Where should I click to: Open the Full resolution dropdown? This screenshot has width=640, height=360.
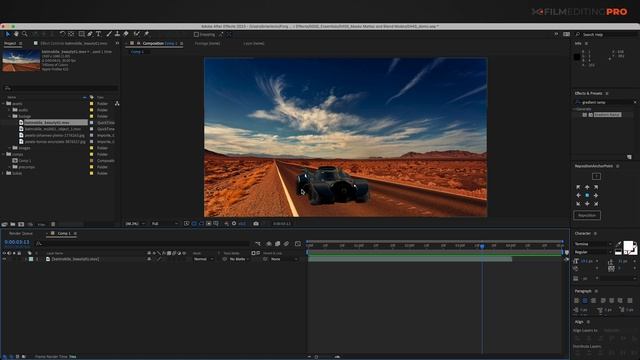click(164, 224)
